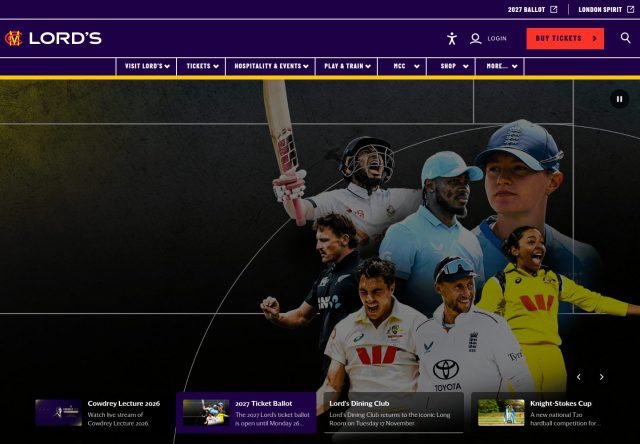
Task: Open London Spirit external link
Action: (x=606, y=9)
